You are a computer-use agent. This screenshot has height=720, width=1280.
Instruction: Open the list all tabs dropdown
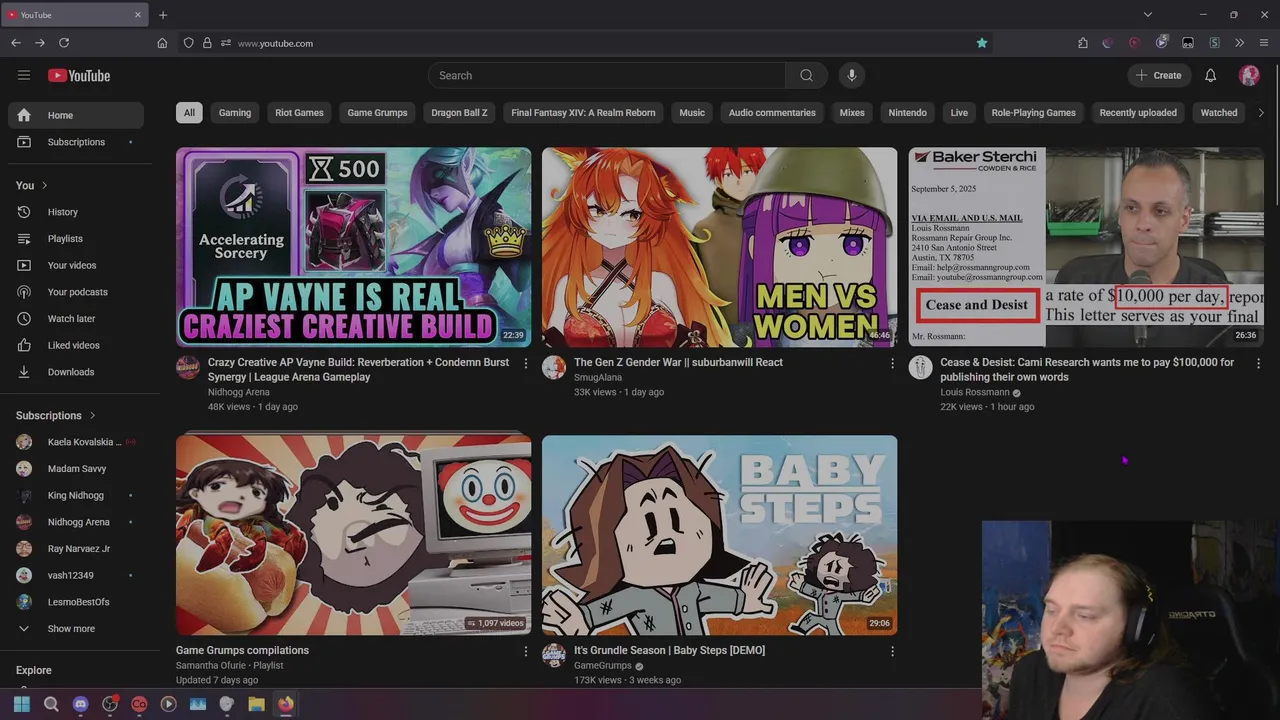coord(1148,15)
